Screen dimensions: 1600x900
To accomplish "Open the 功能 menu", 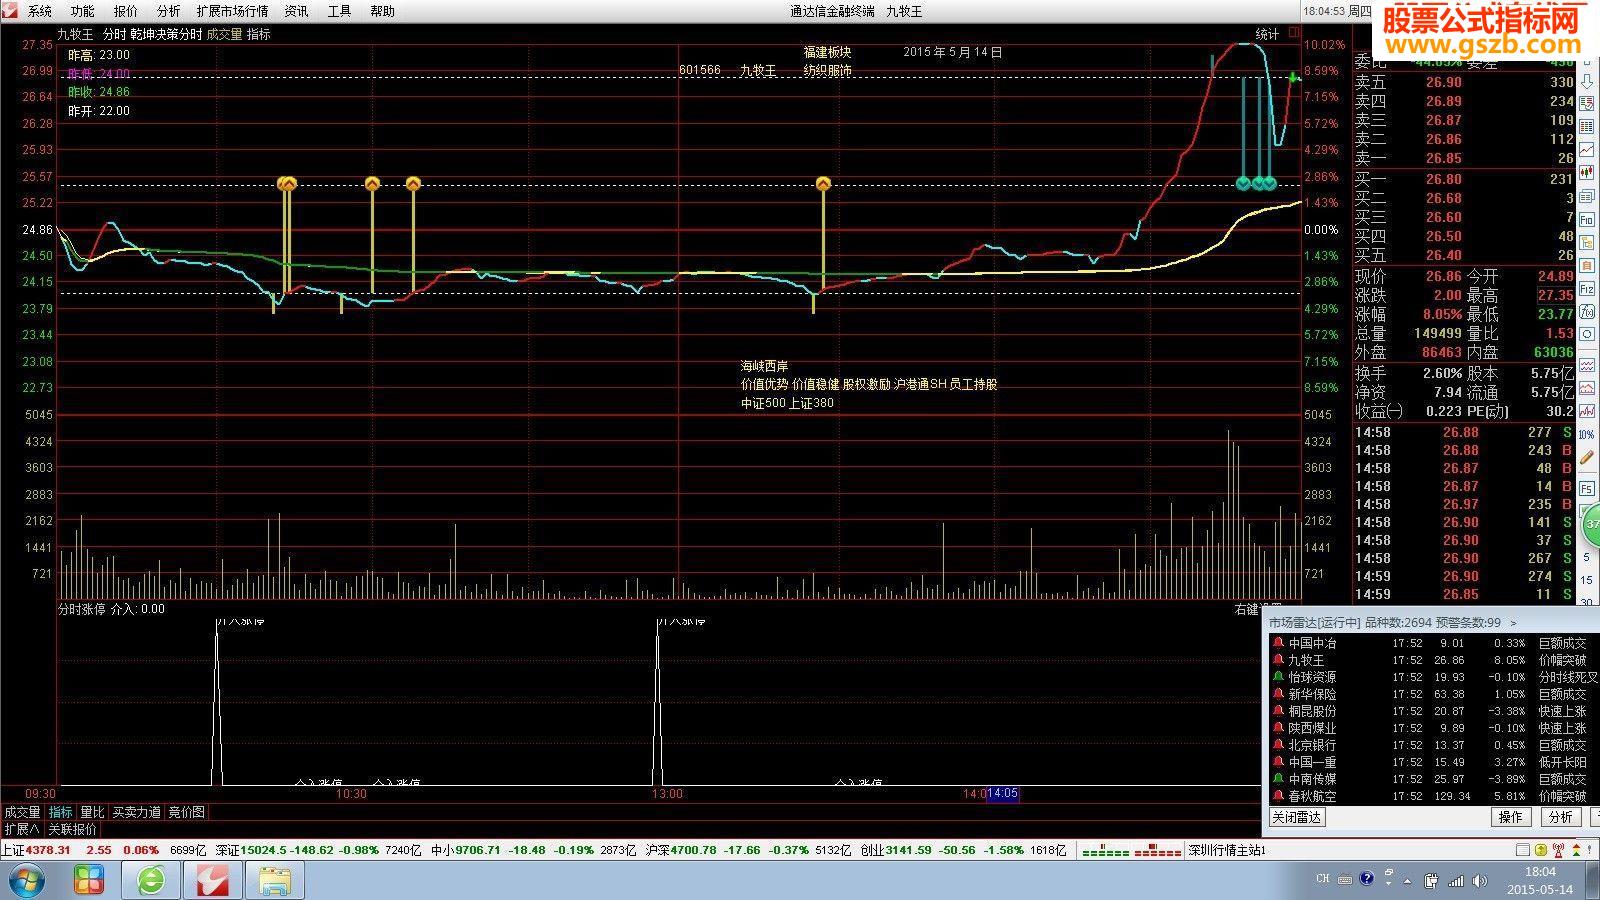I will pyautogui.click(x=82, y=11).
